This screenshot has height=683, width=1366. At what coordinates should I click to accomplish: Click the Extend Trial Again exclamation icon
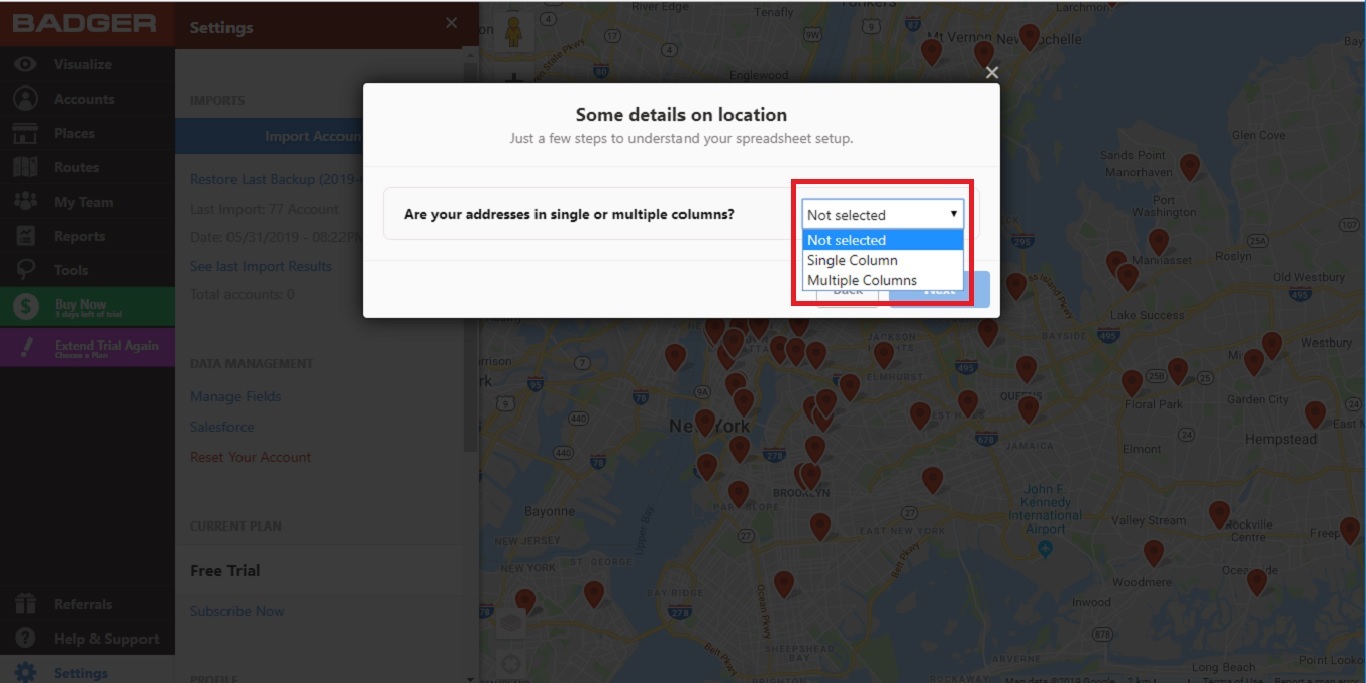pyautogui.click(x=26, y=347)
